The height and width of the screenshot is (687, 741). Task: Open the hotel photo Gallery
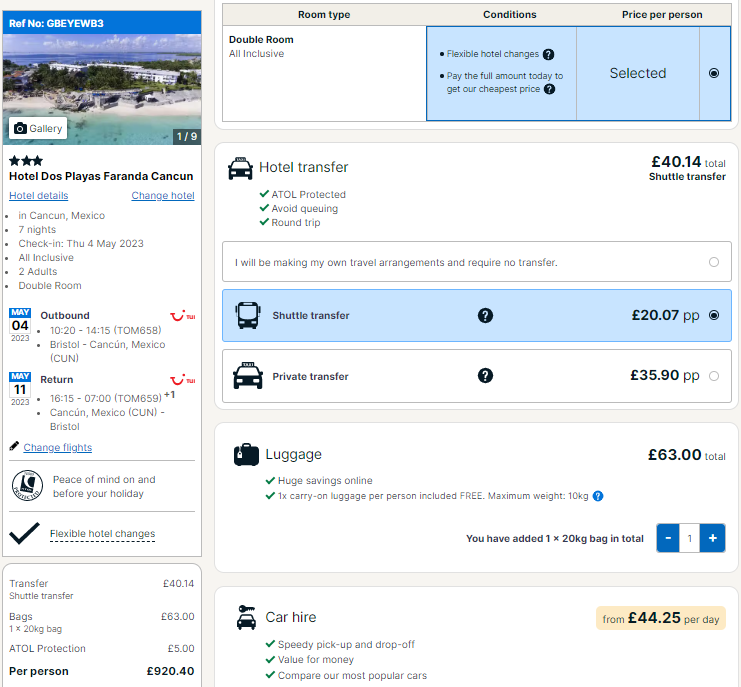(38, 128)
